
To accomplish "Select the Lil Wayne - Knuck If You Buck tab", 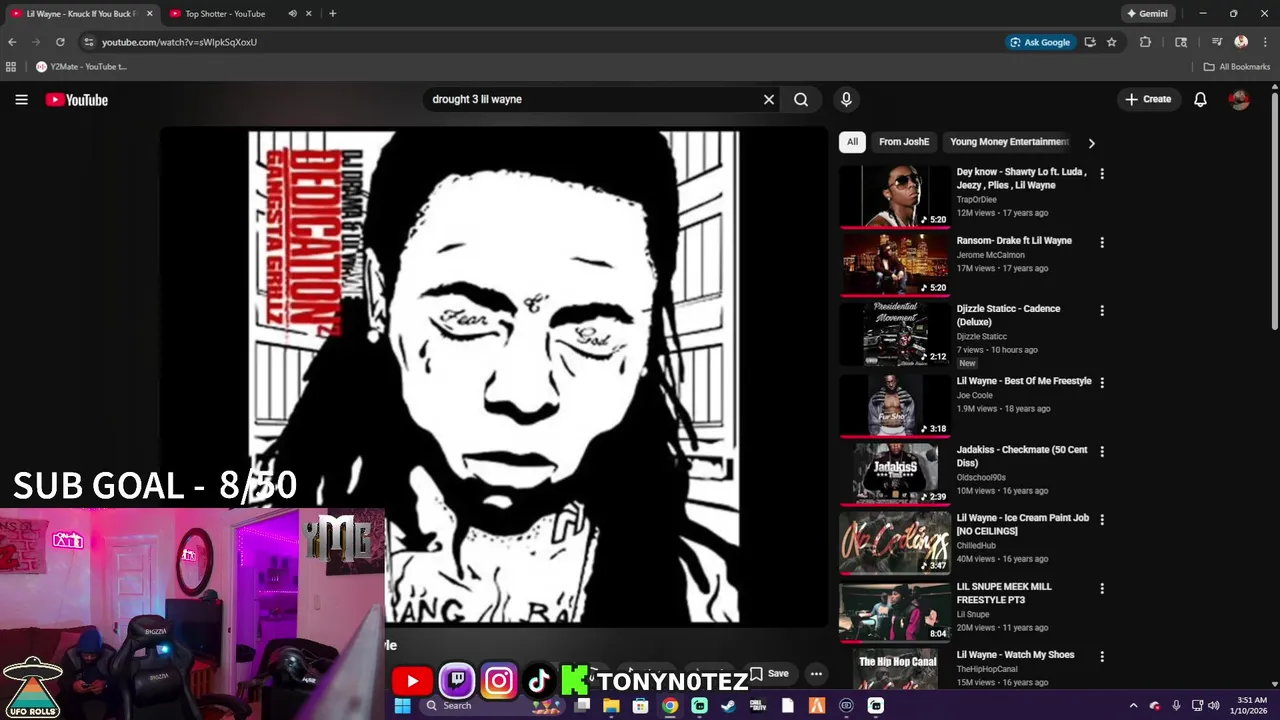I will [80, 14].
